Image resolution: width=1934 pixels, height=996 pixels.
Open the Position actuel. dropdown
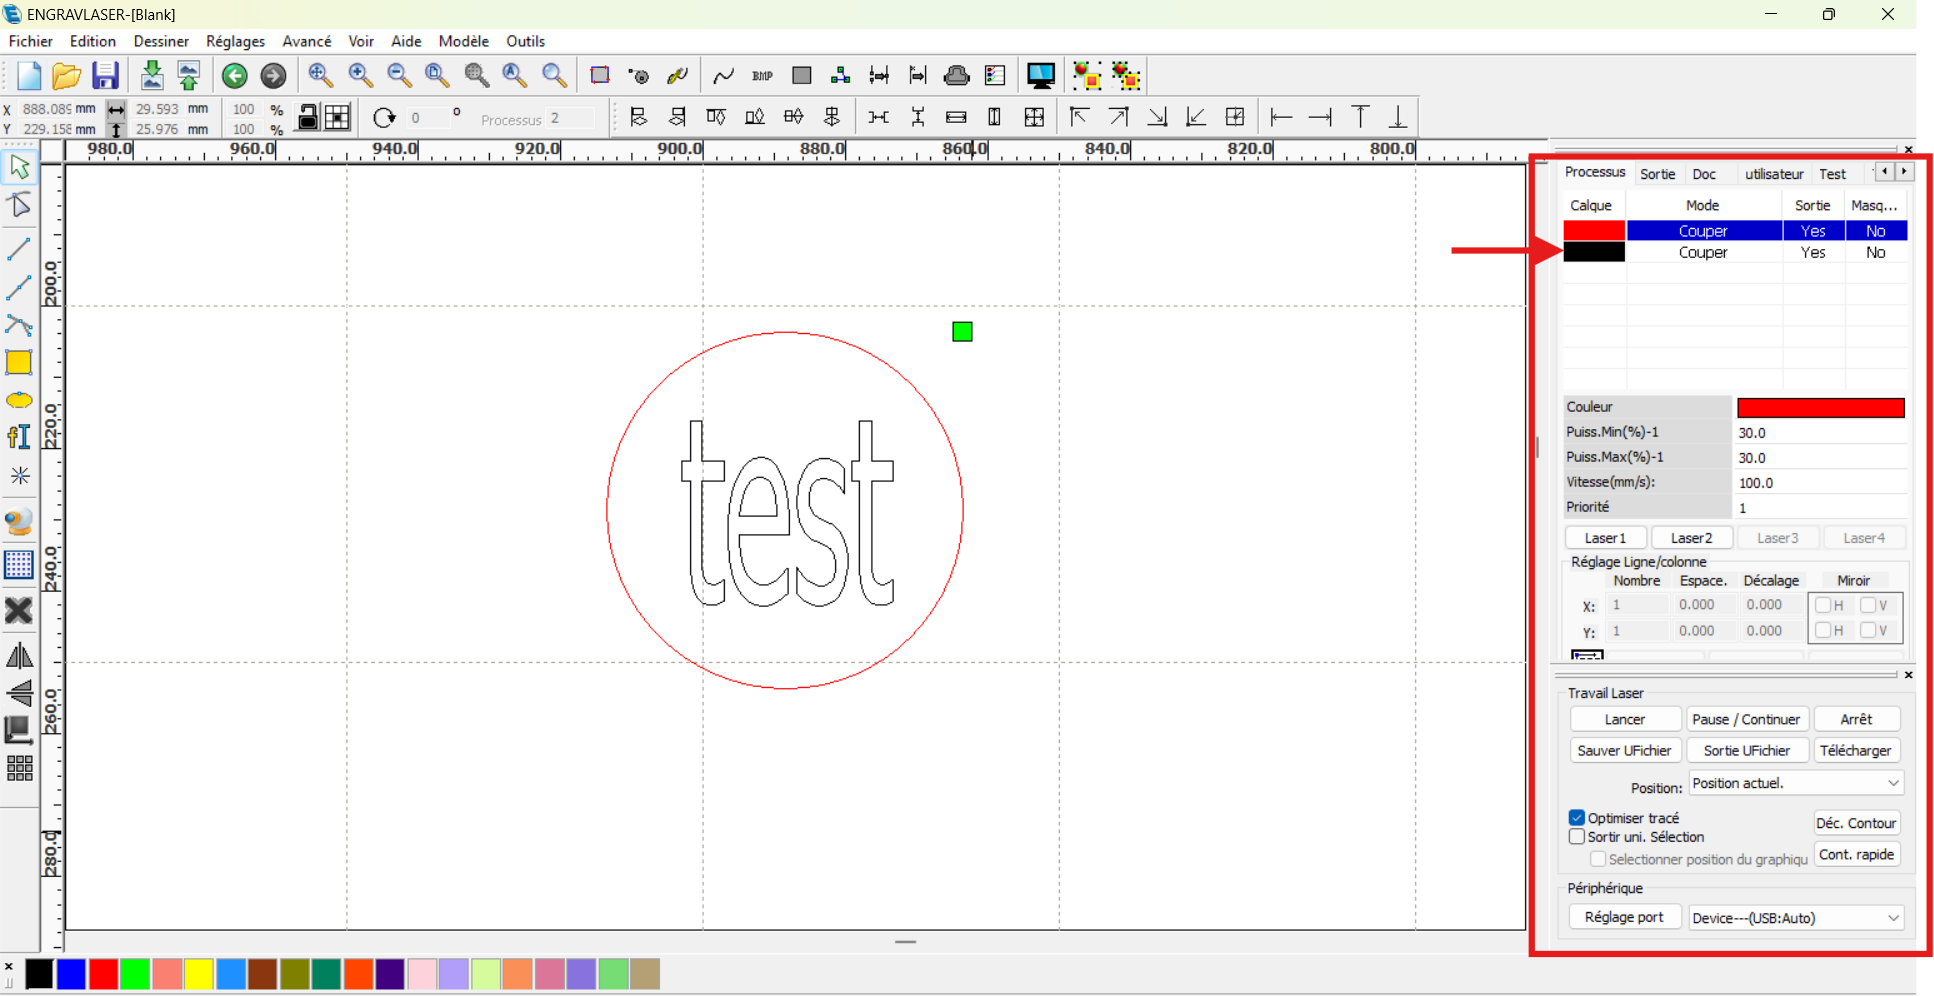point(1796,783)
